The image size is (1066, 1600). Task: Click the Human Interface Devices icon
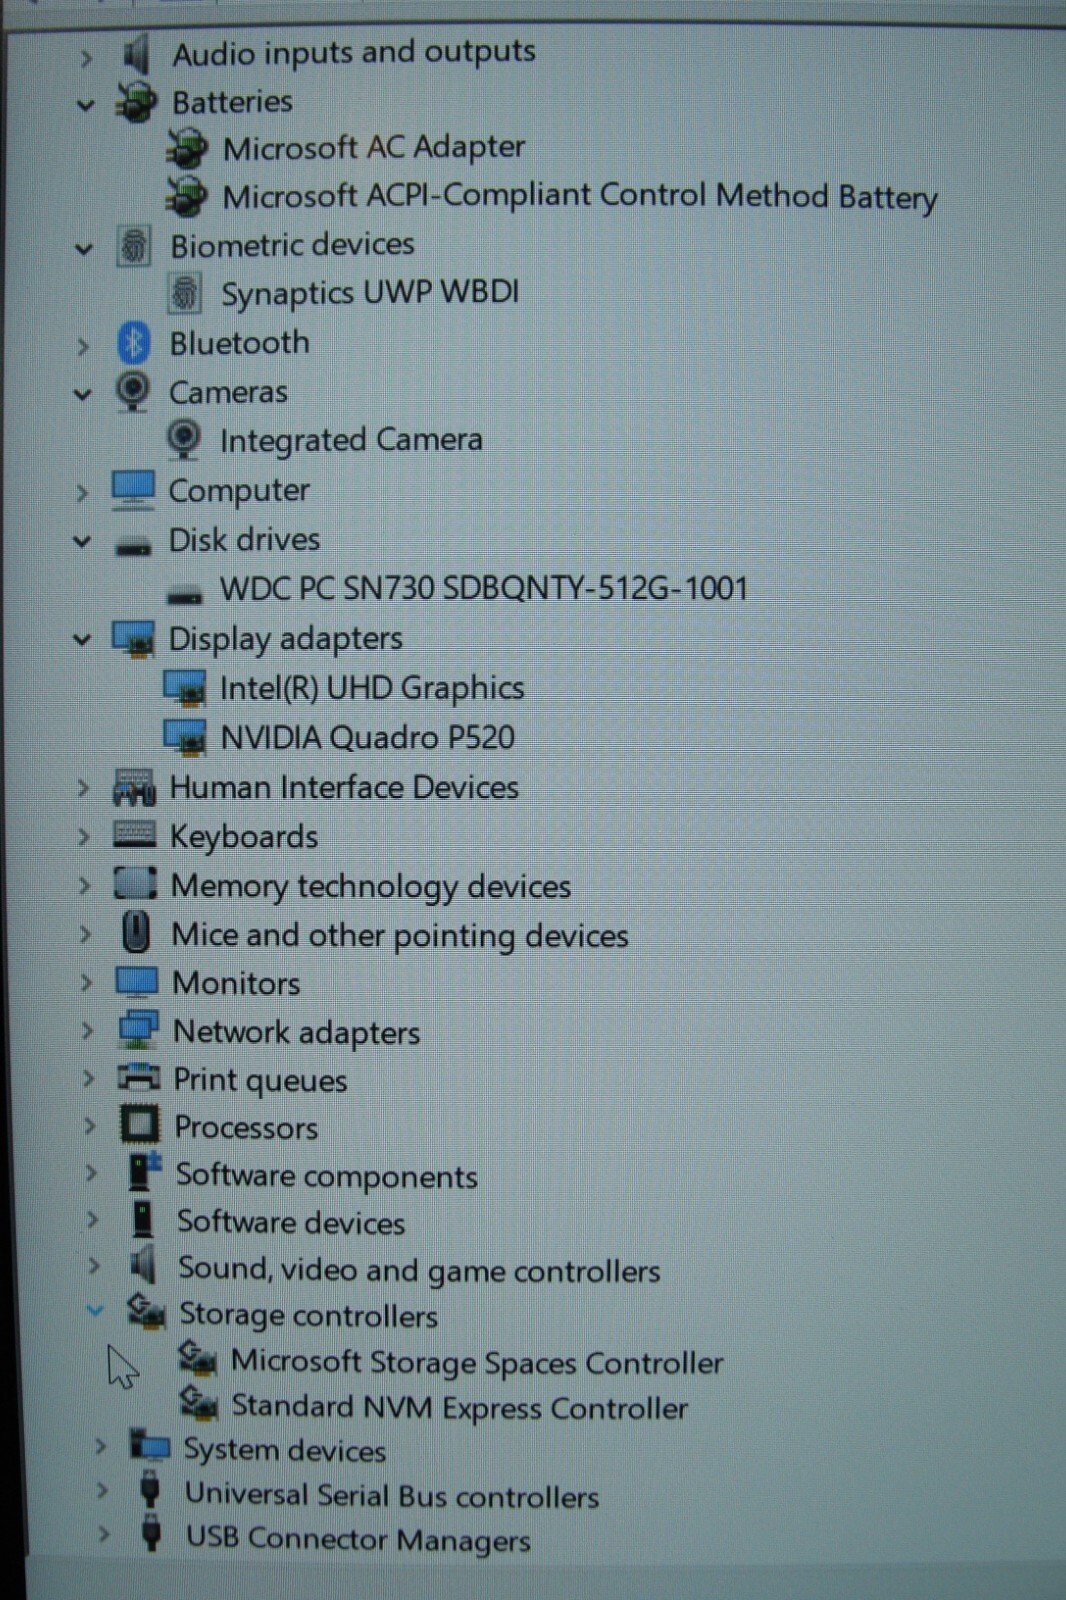pyautogui.click(x=134, y=788)
